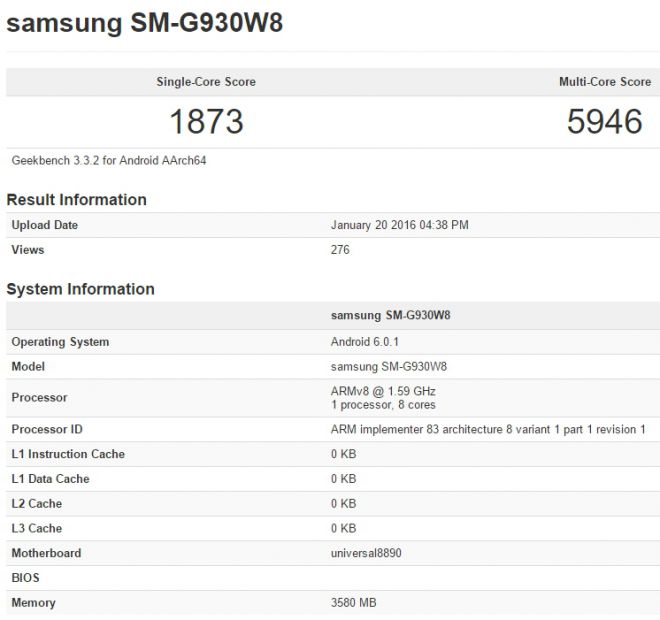The image size is (660, 620).
Task: Click the System Information heading
Action: (80, 289)
